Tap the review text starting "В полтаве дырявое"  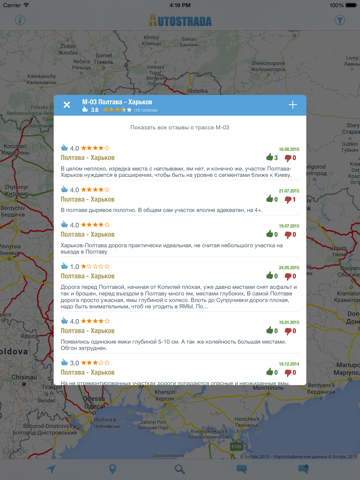(162, 210)
